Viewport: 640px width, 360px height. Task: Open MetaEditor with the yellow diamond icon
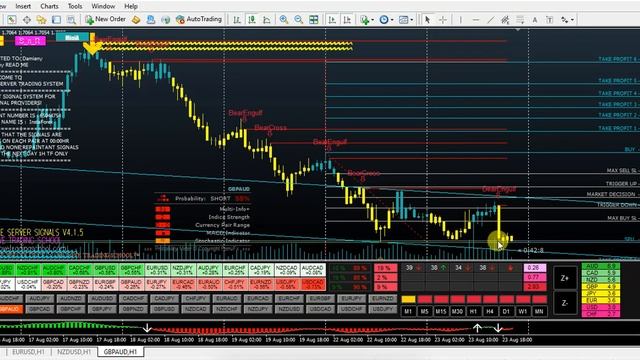pos(136,20)
